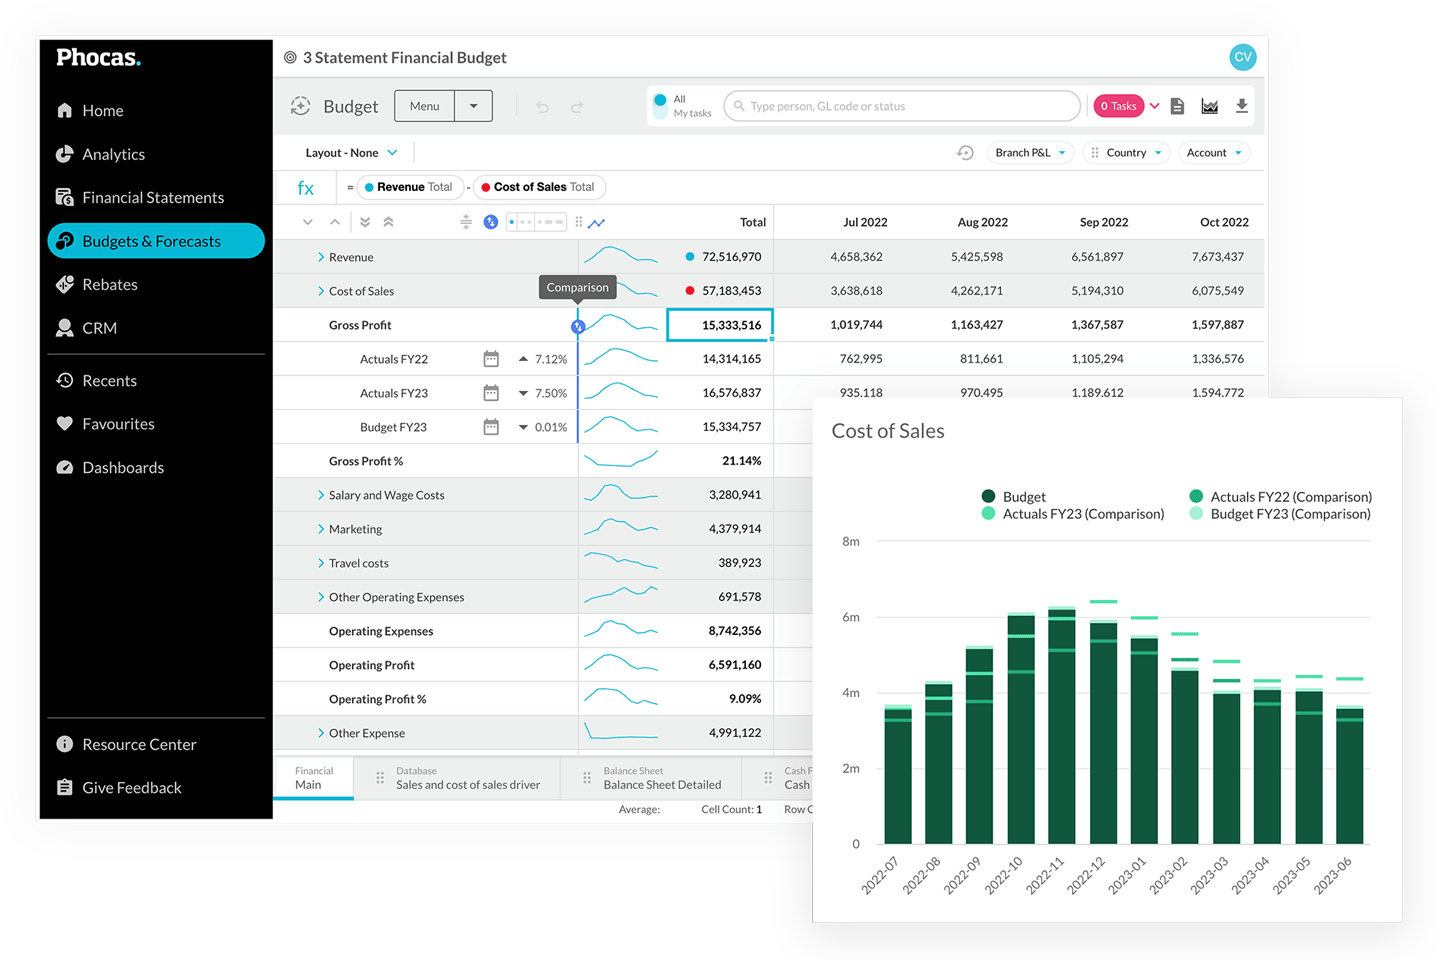Expand the Cost of Sales row
This screenshot has height=960, width=1440.
click(320, 291)
